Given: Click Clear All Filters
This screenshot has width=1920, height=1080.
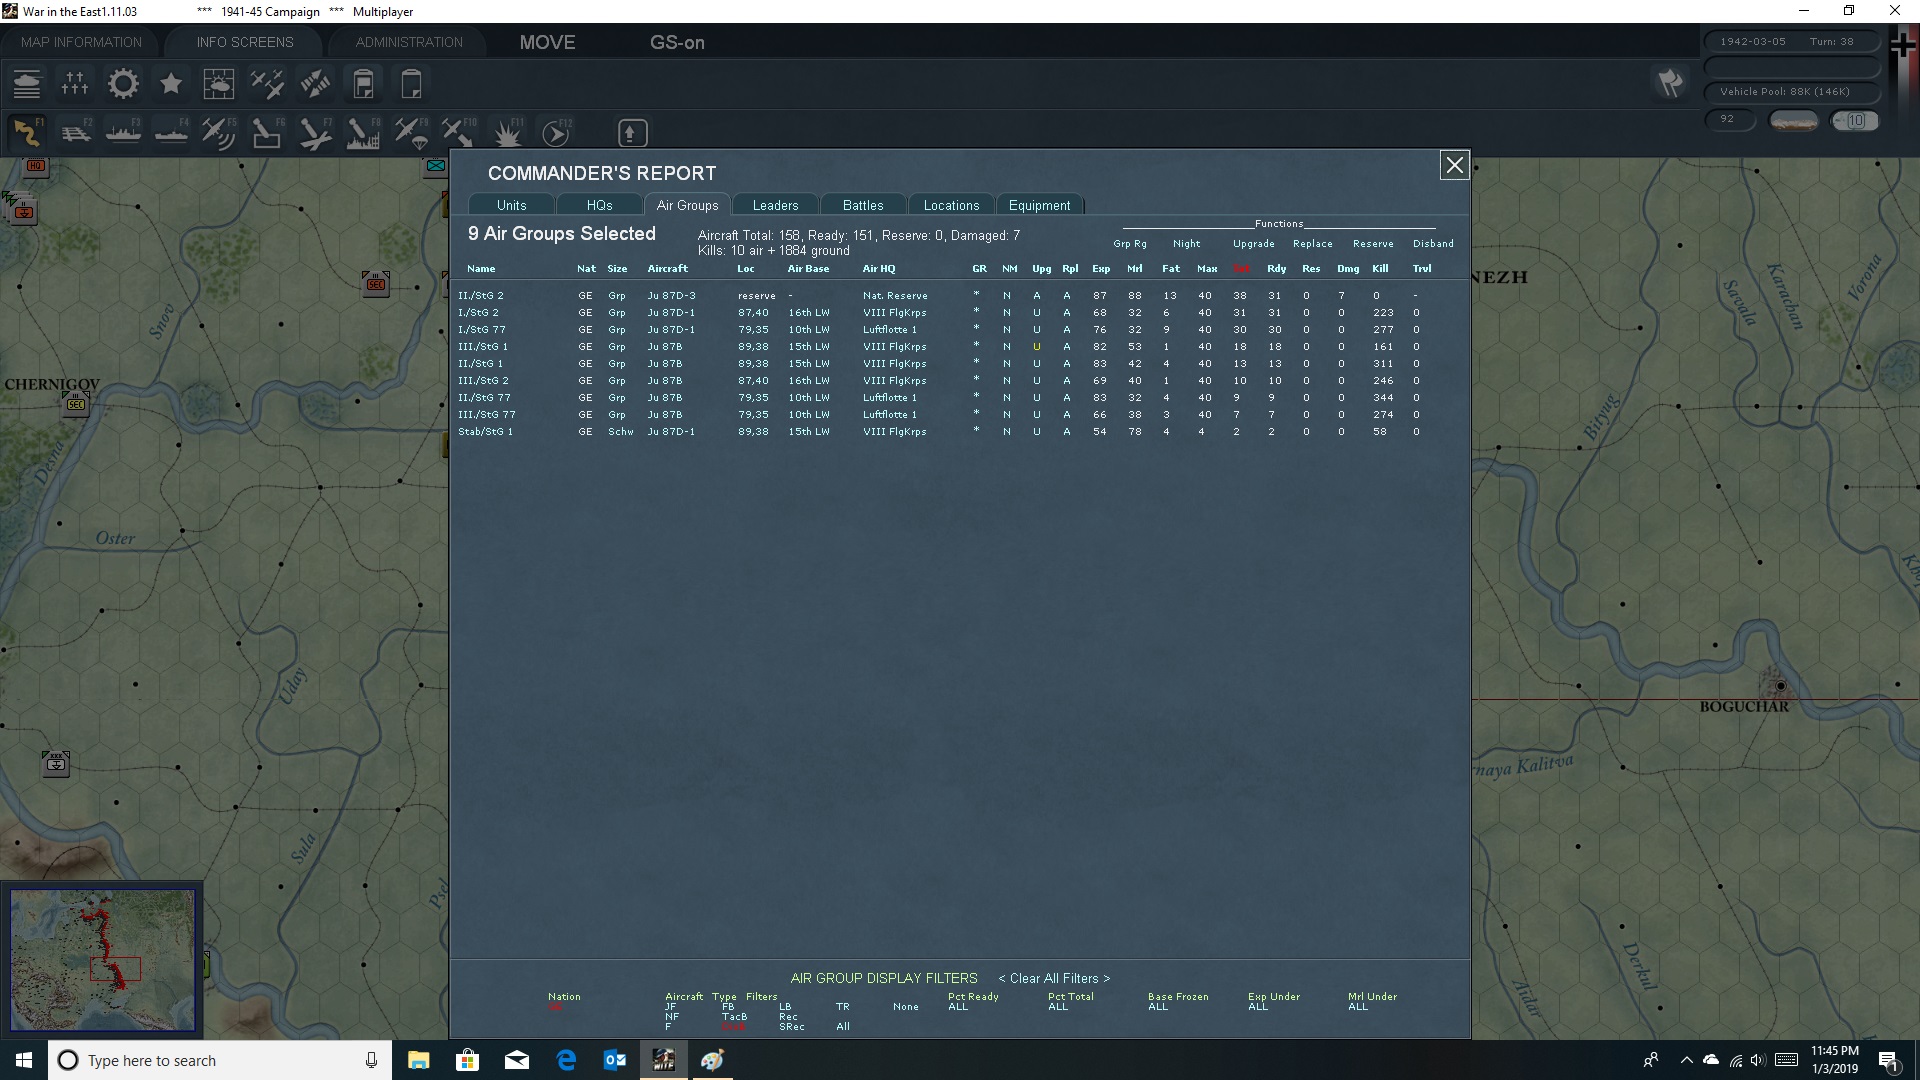Looking at the screenshot, I should coord(1053,978).
